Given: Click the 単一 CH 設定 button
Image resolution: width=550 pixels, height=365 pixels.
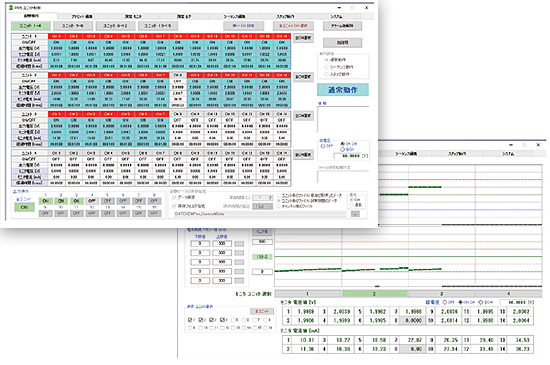Looking at the screenshot, I should tap(243, 26).
